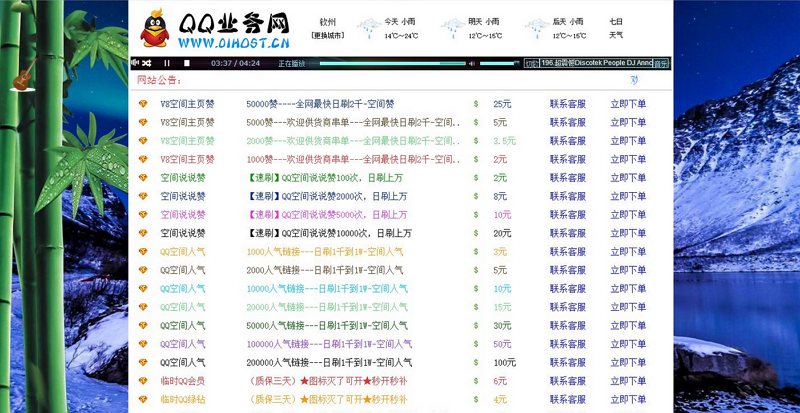Viewport: 800px width, 413px height.
Task: Click the 切歌 button in the player
Action: (532, 63)
